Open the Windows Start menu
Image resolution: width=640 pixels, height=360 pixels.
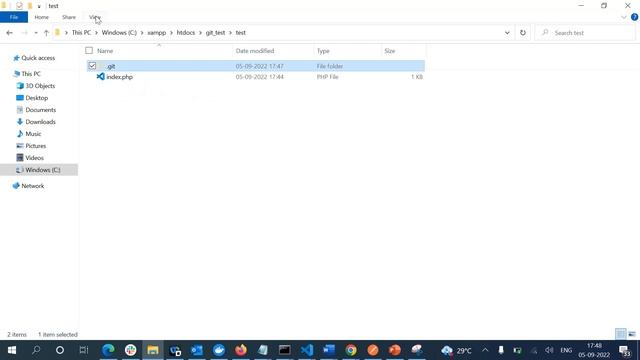pos(12,350)
